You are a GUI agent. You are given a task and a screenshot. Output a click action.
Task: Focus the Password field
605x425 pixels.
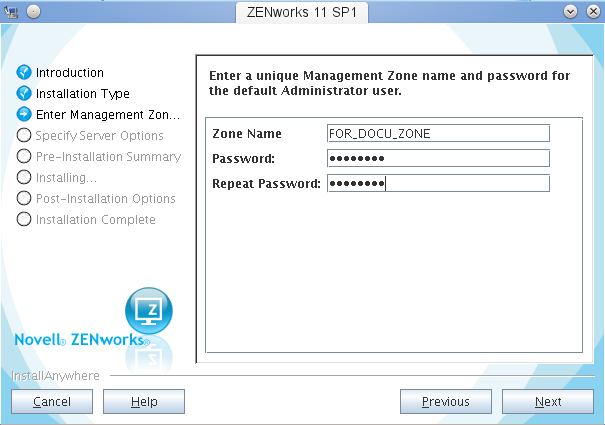click(x=438, y=158)
